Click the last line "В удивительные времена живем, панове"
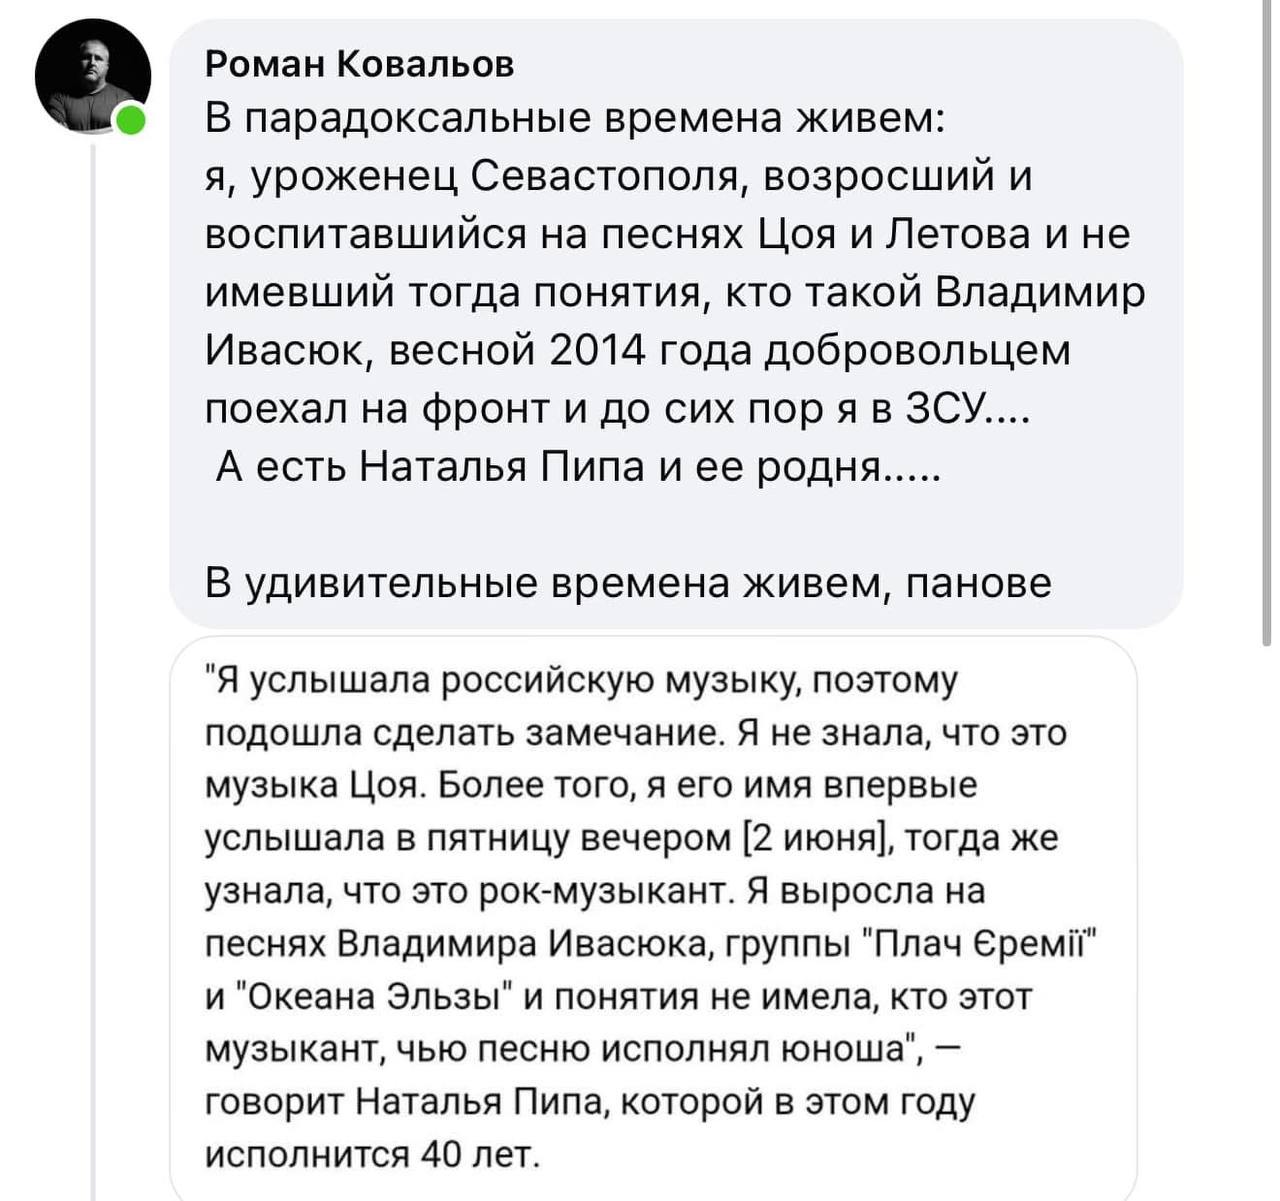The image size is (1280, 1201). [x=628, y=583]
